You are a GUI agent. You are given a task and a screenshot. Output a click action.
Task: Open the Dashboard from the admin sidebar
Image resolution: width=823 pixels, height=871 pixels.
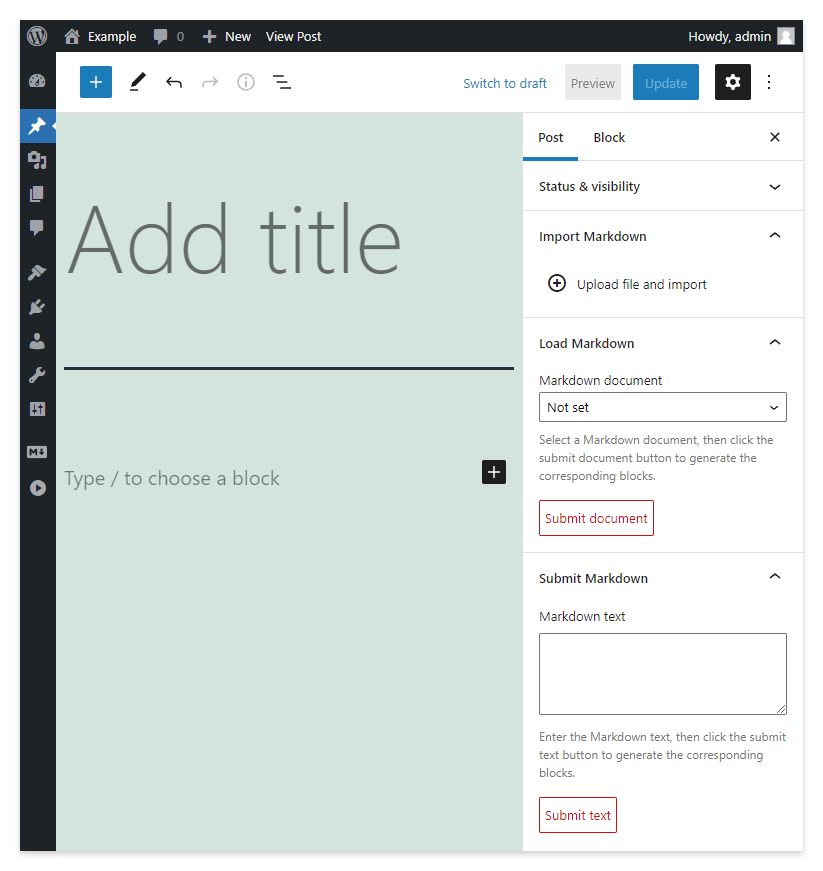(x=37, y=81)
